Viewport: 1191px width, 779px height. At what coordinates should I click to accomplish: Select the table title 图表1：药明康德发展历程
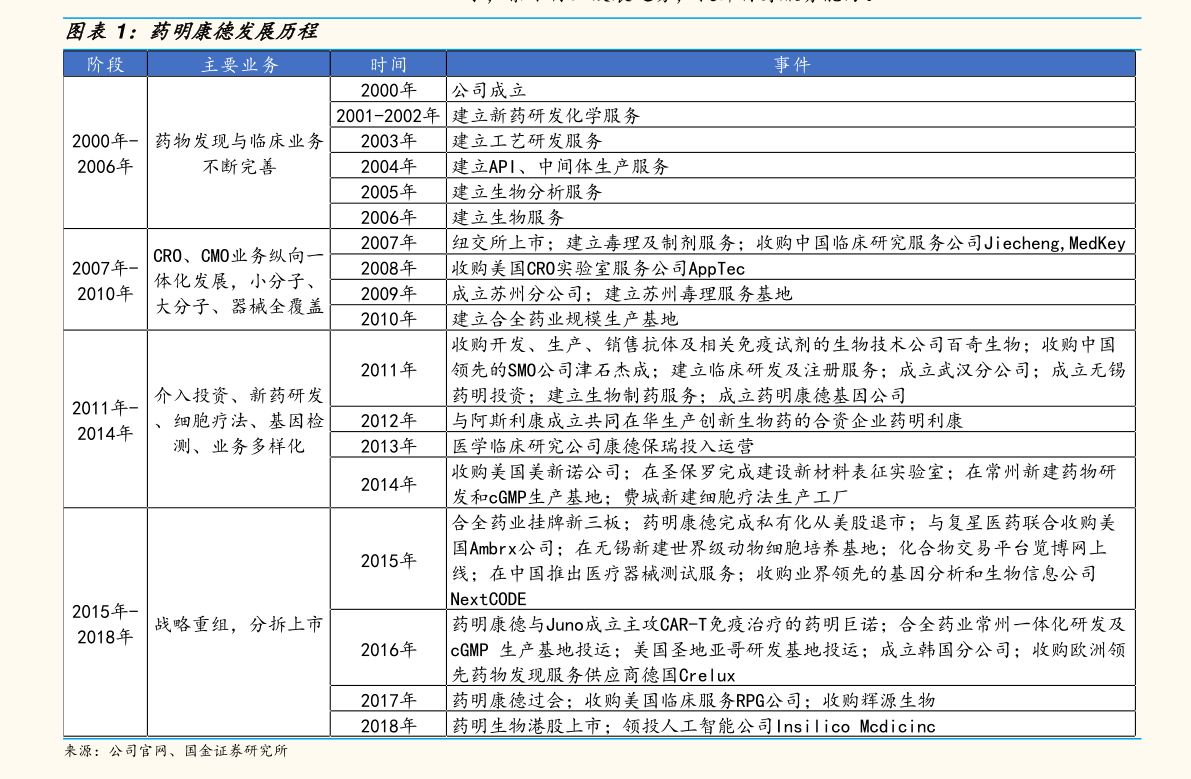[191, 32]
